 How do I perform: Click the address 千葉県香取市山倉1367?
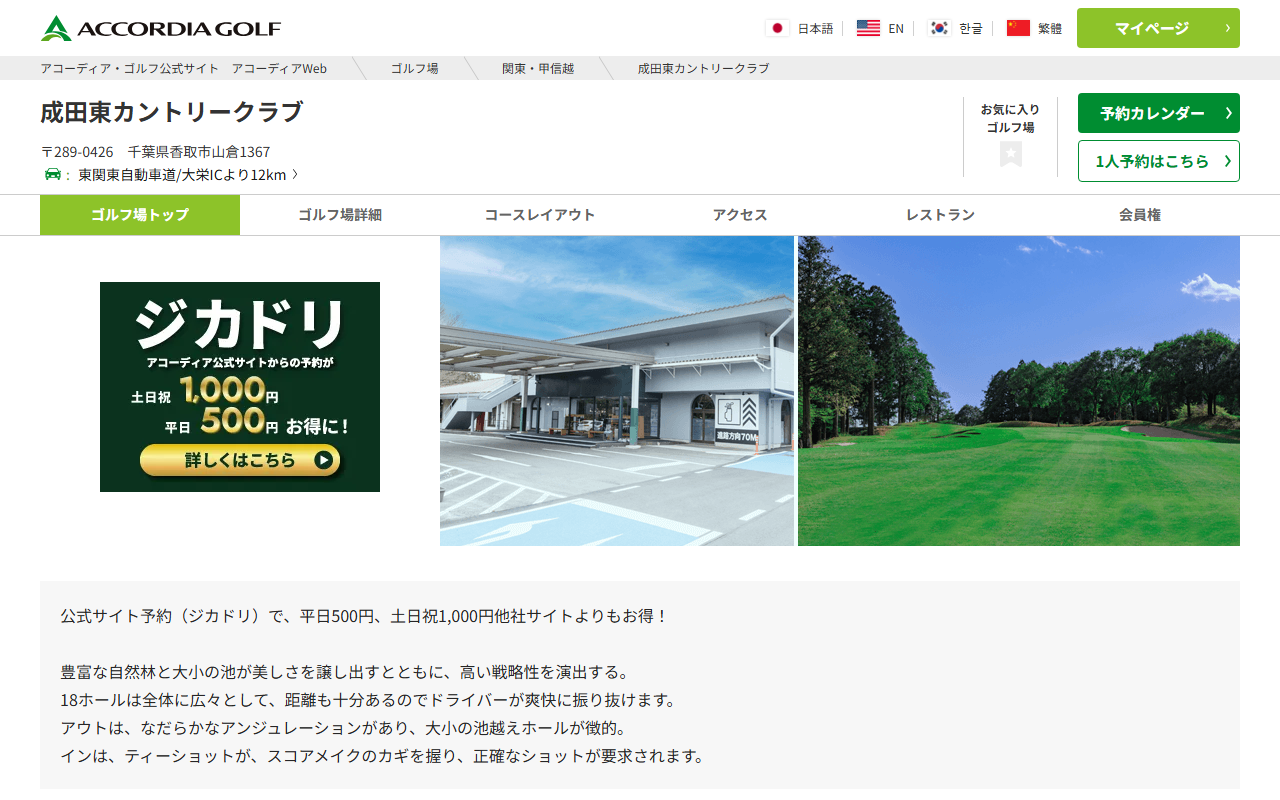[x=199, y=152]
